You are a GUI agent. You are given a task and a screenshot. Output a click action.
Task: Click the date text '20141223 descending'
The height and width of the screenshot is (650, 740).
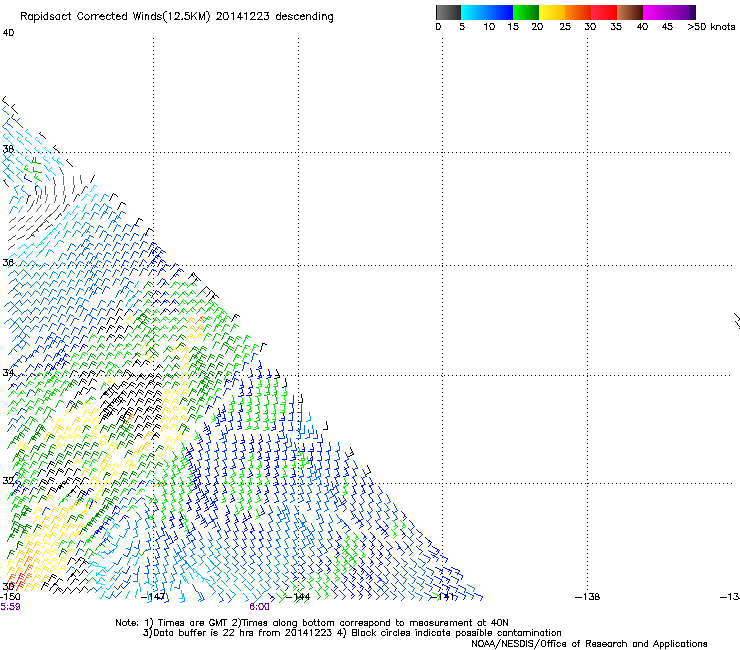274,17
